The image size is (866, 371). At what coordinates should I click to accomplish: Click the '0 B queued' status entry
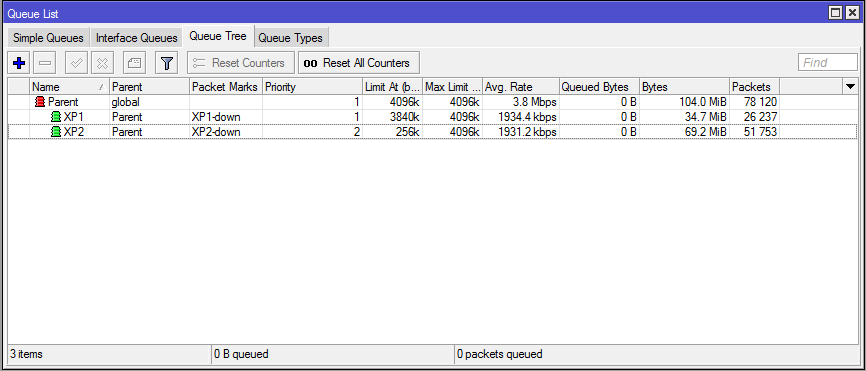pyautogui.click(x=241, y=354)
